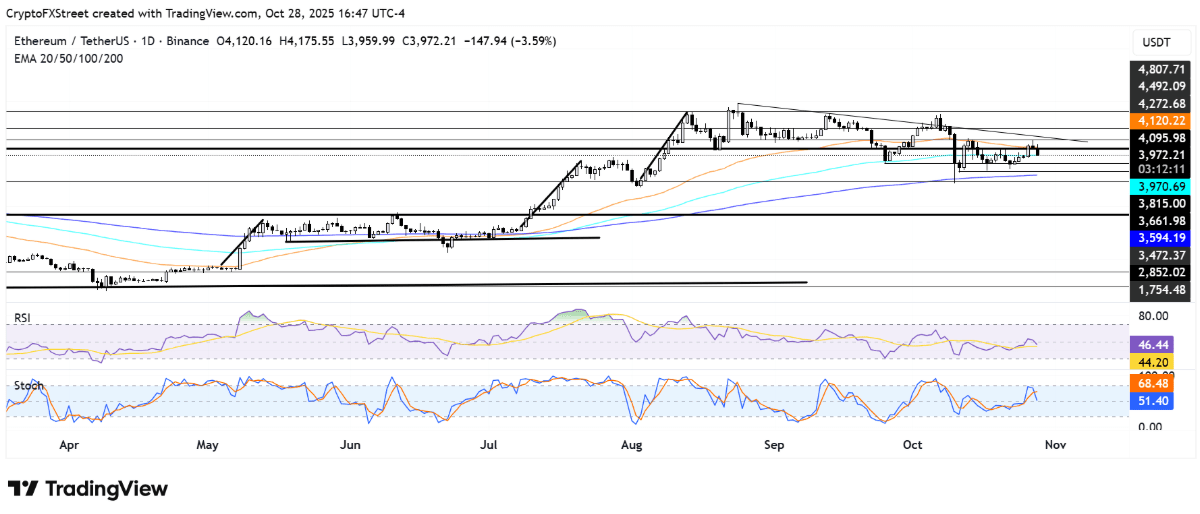Click the TradingView logo icon
Image resolution: width=1200 pixels, height=514 pixels.
point(23,489)
